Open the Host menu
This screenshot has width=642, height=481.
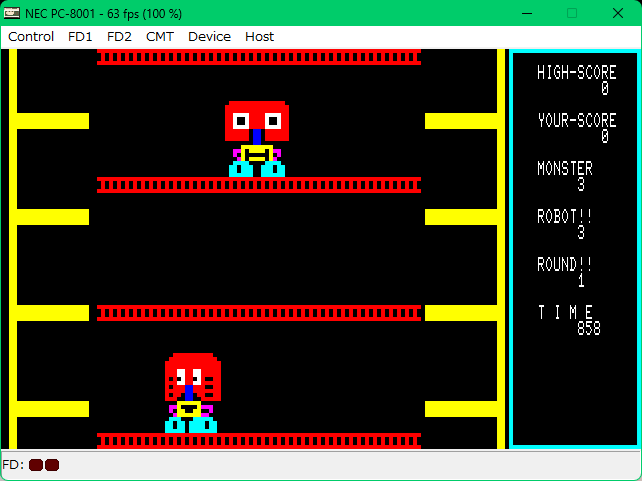point(259,36)
